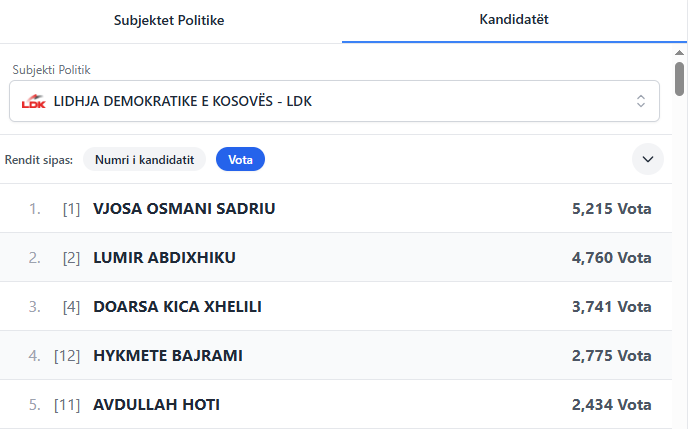This screenshot has height=429, width=688.
Task: Click the DOARSA KICA XHELILI row
Action: tap(336, 307)
